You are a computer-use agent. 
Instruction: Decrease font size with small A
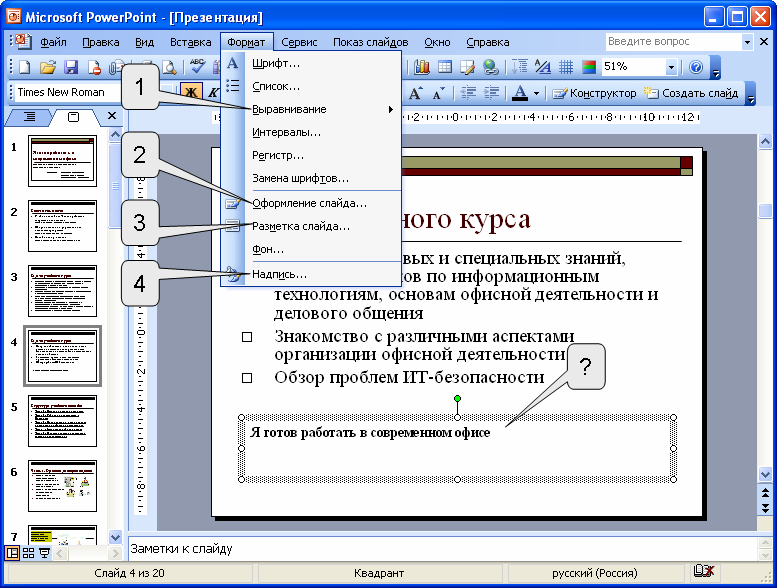[x=438, y=93]
